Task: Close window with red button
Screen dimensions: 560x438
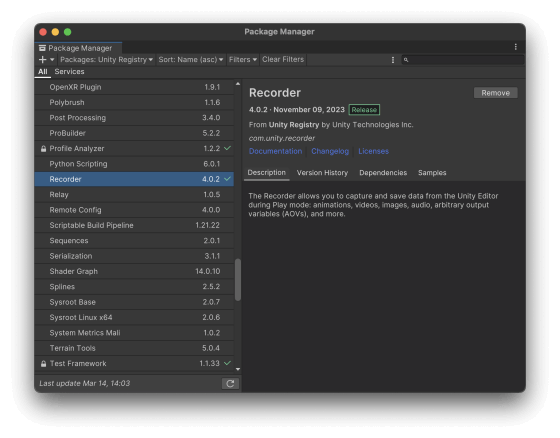Action: click(43, 32)
